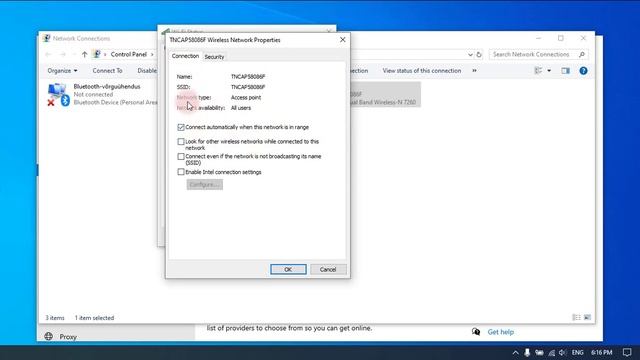Click the Proxy globe icon
The image size is (640, 360).
(x=49, y=336)
